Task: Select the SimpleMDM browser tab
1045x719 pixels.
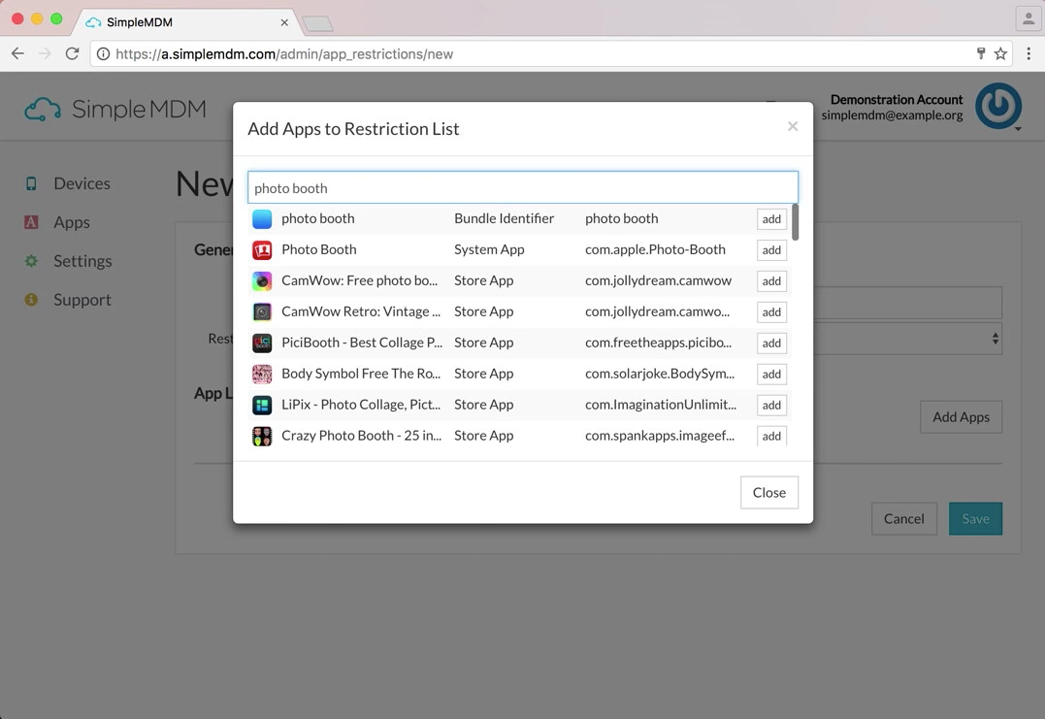Action: (x=187, y=22)
